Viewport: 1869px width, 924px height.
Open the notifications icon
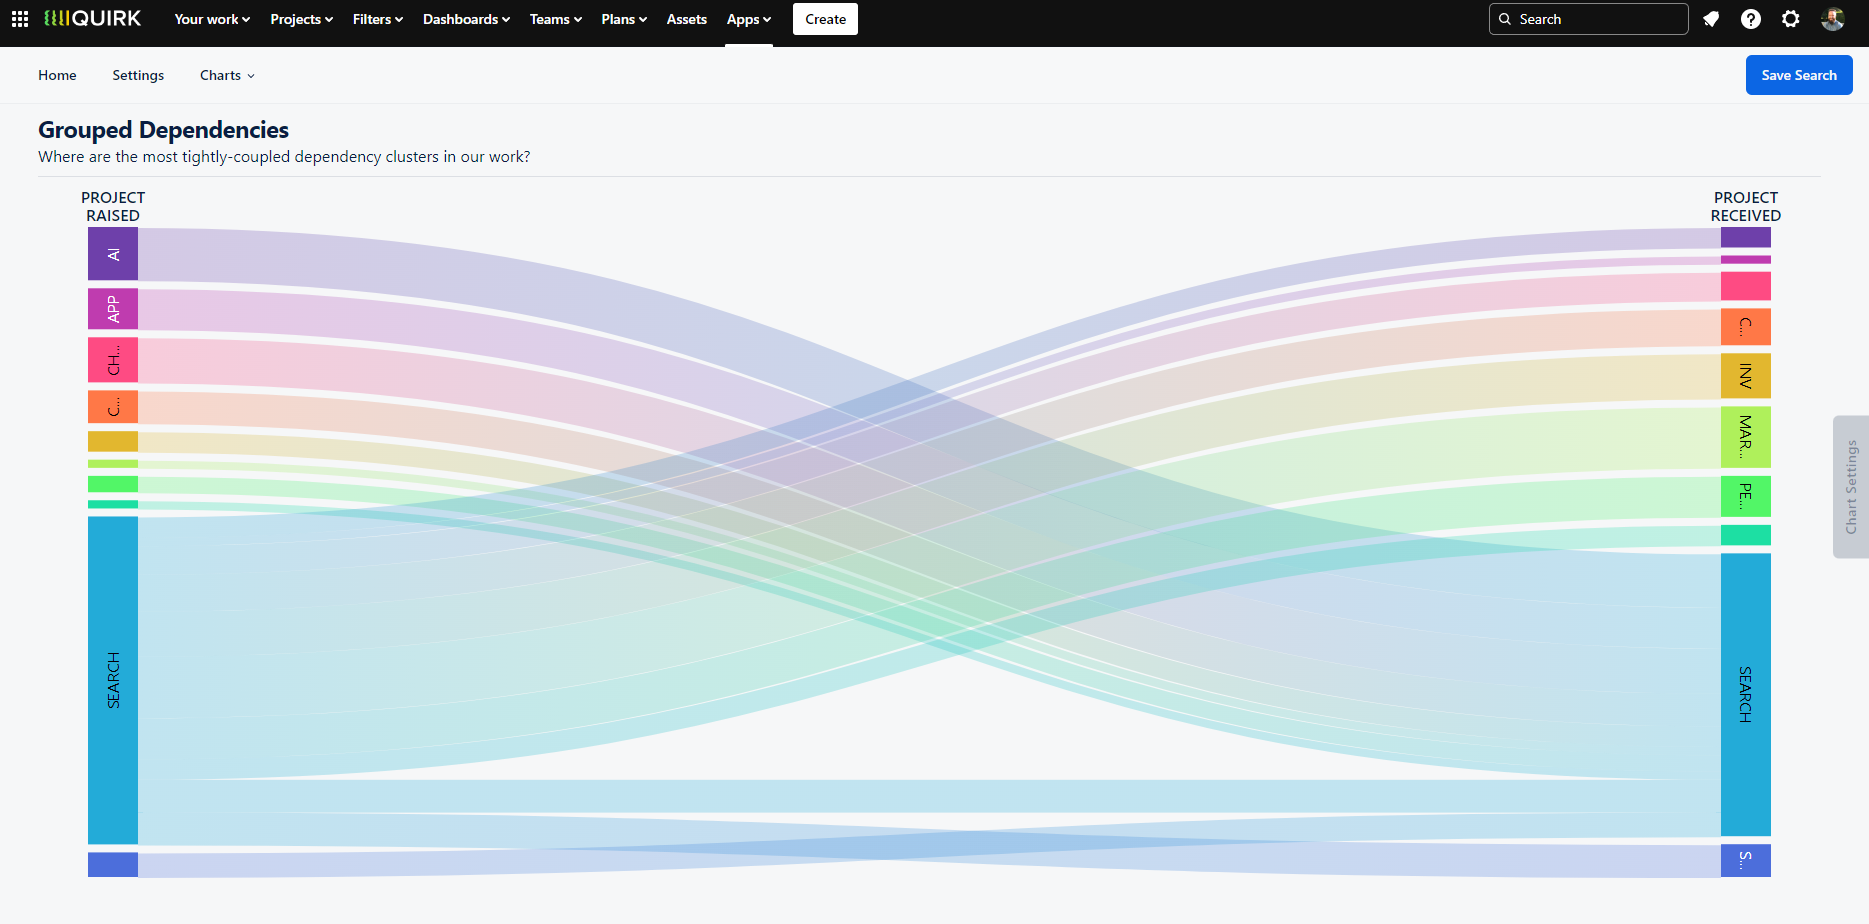click(x=1711, y=19)
